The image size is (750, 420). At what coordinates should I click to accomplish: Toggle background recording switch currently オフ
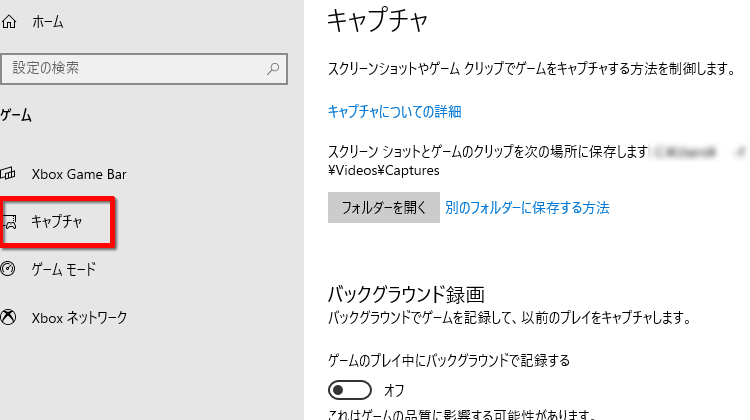(x=350, y=390)
